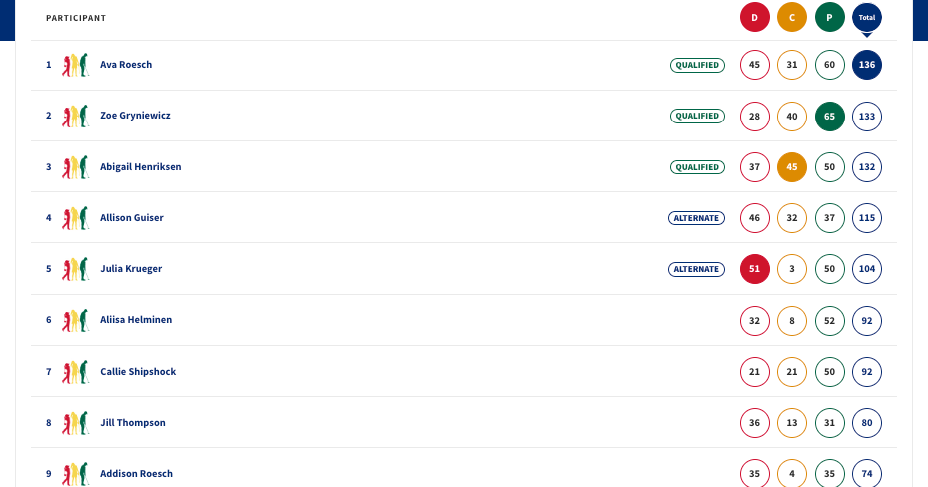
Task: Sort by green P putt column header
Action: pyautogui.click(x=830, y=17)
